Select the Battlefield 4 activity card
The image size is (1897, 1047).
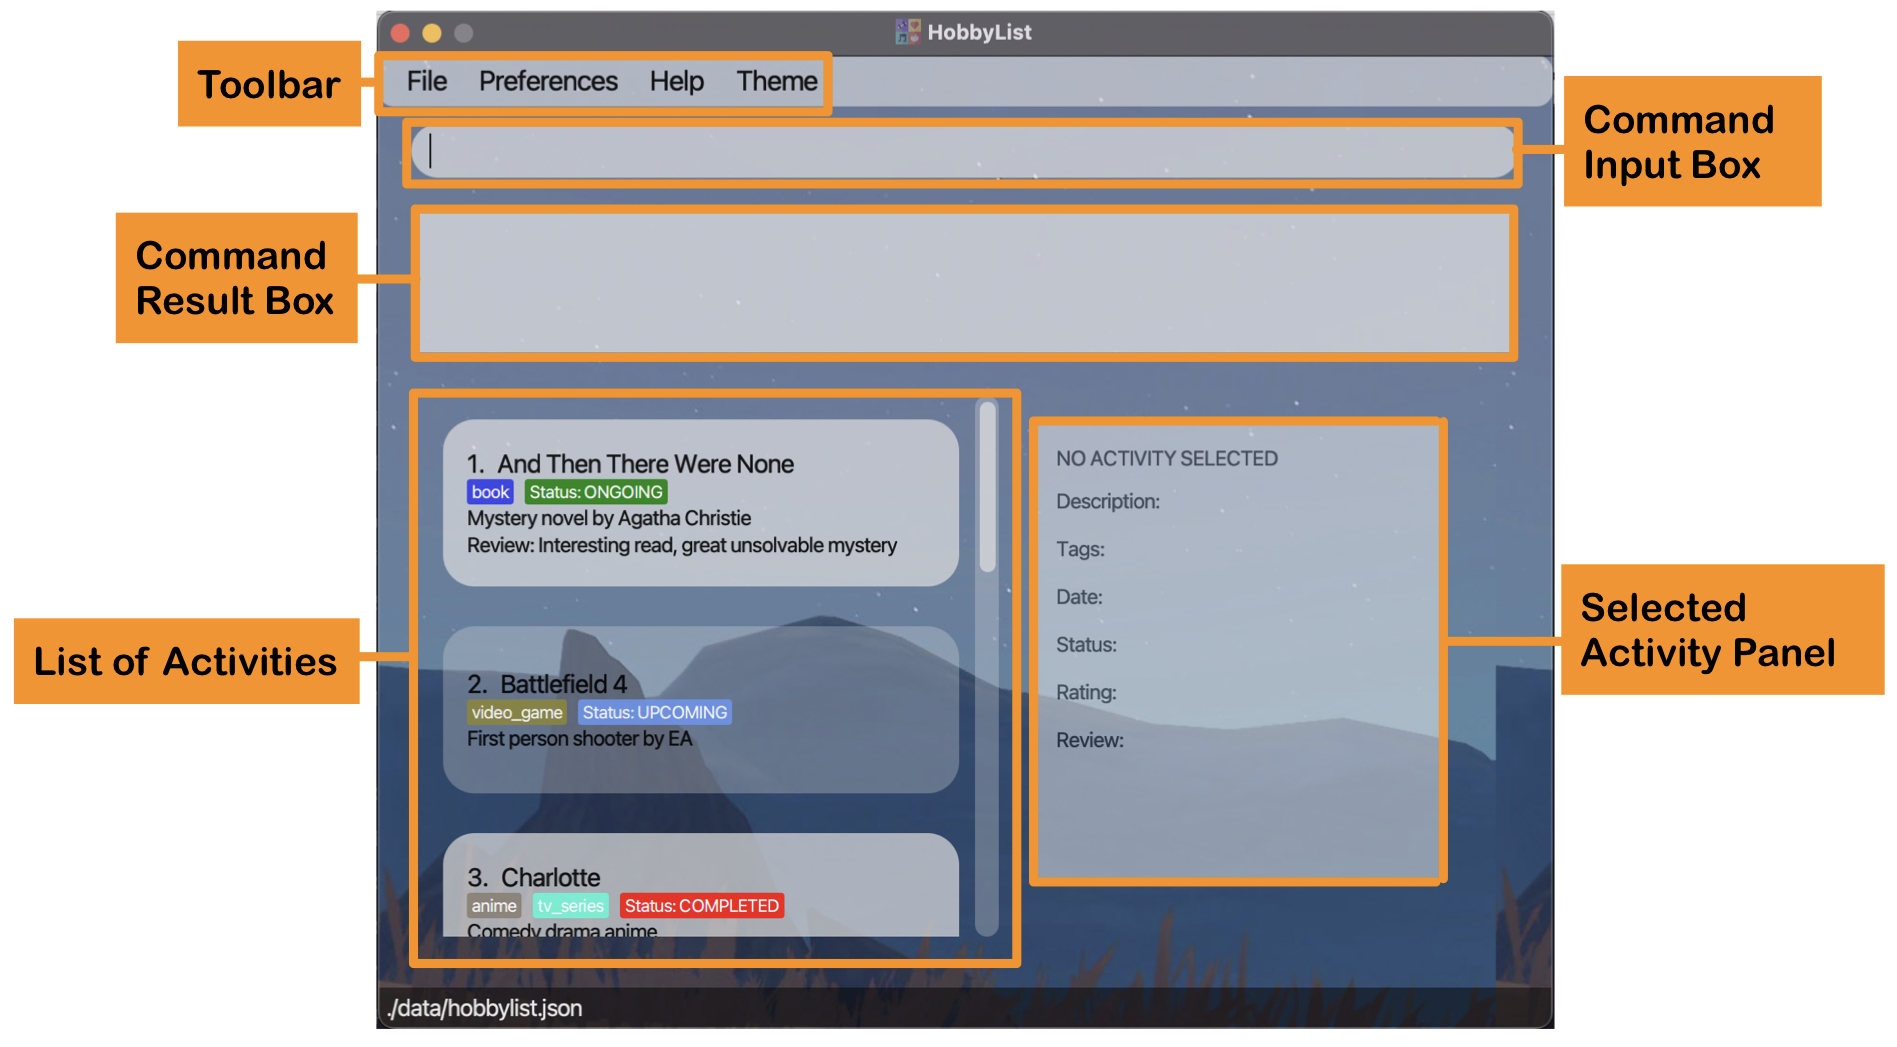coord(701,710)
